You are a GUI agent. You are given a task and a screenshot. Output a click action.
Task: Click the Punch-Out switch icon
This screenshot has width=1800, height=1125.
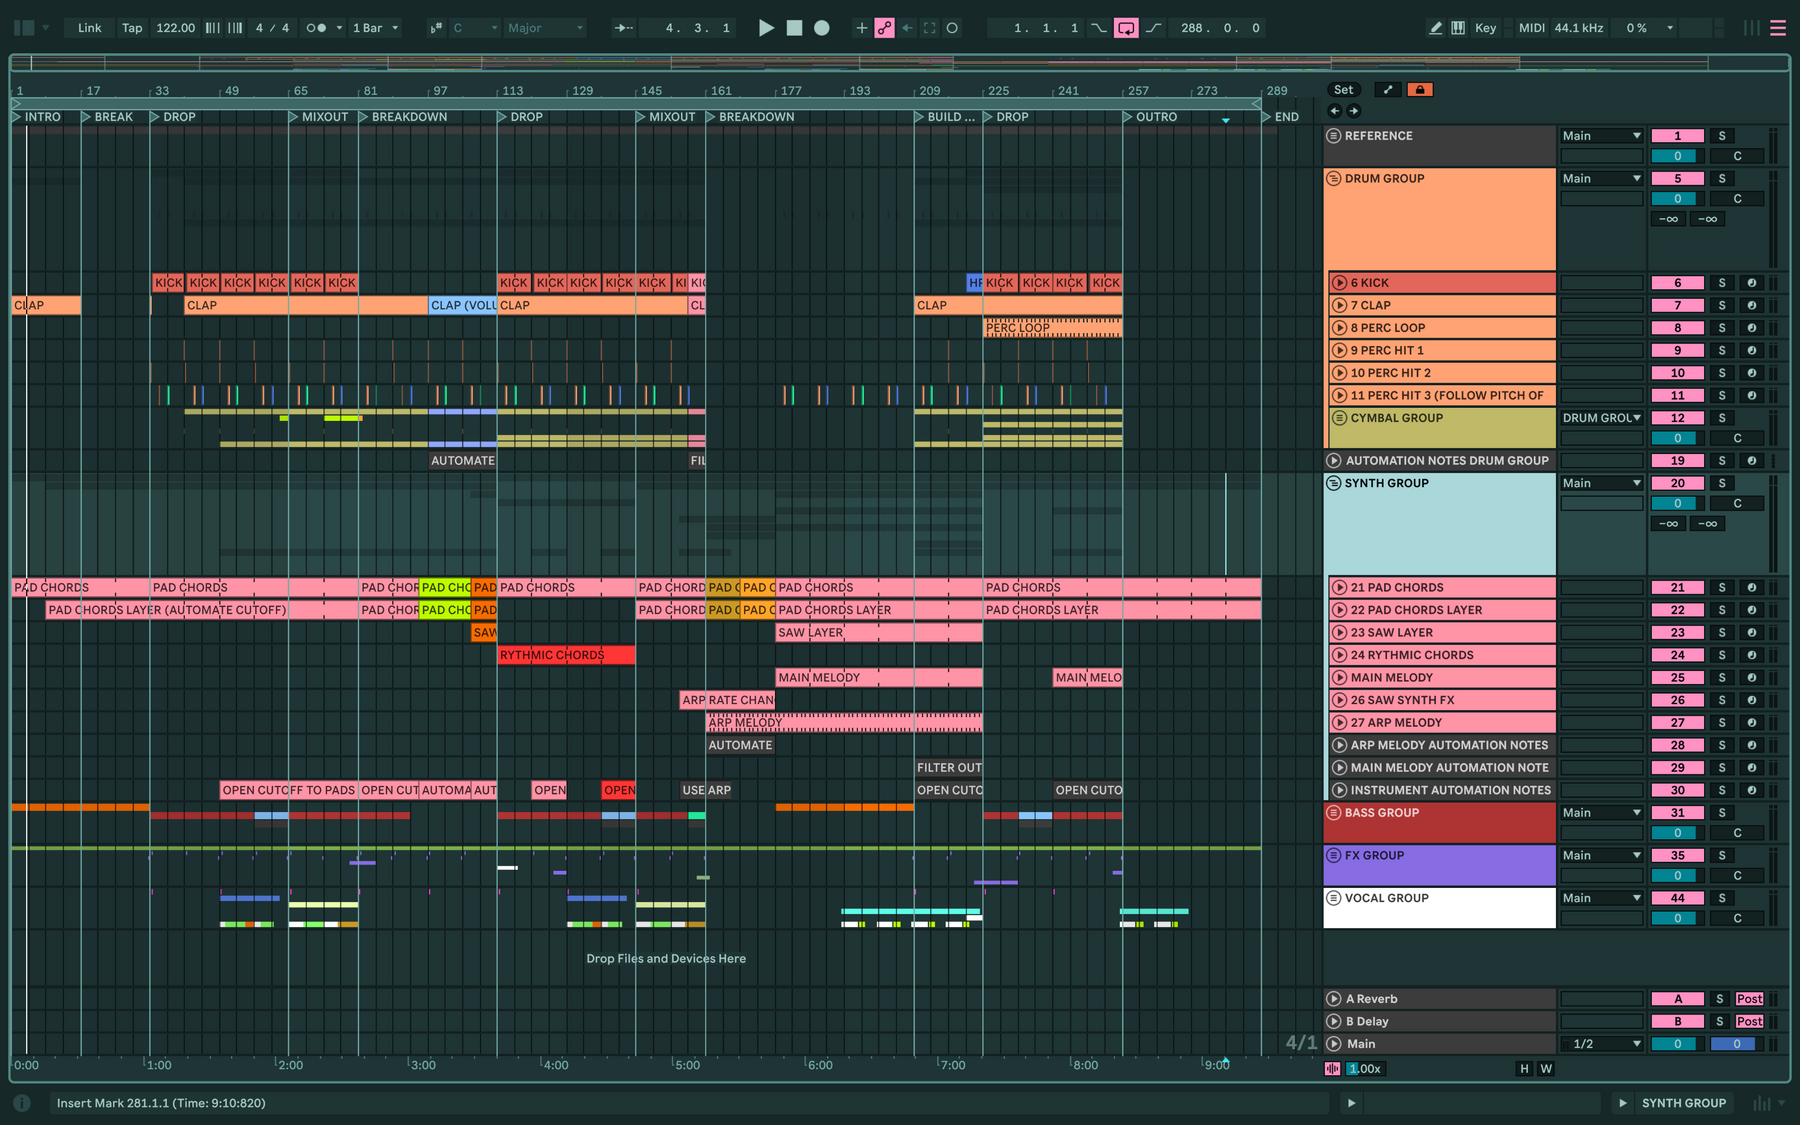[1154, 28]
